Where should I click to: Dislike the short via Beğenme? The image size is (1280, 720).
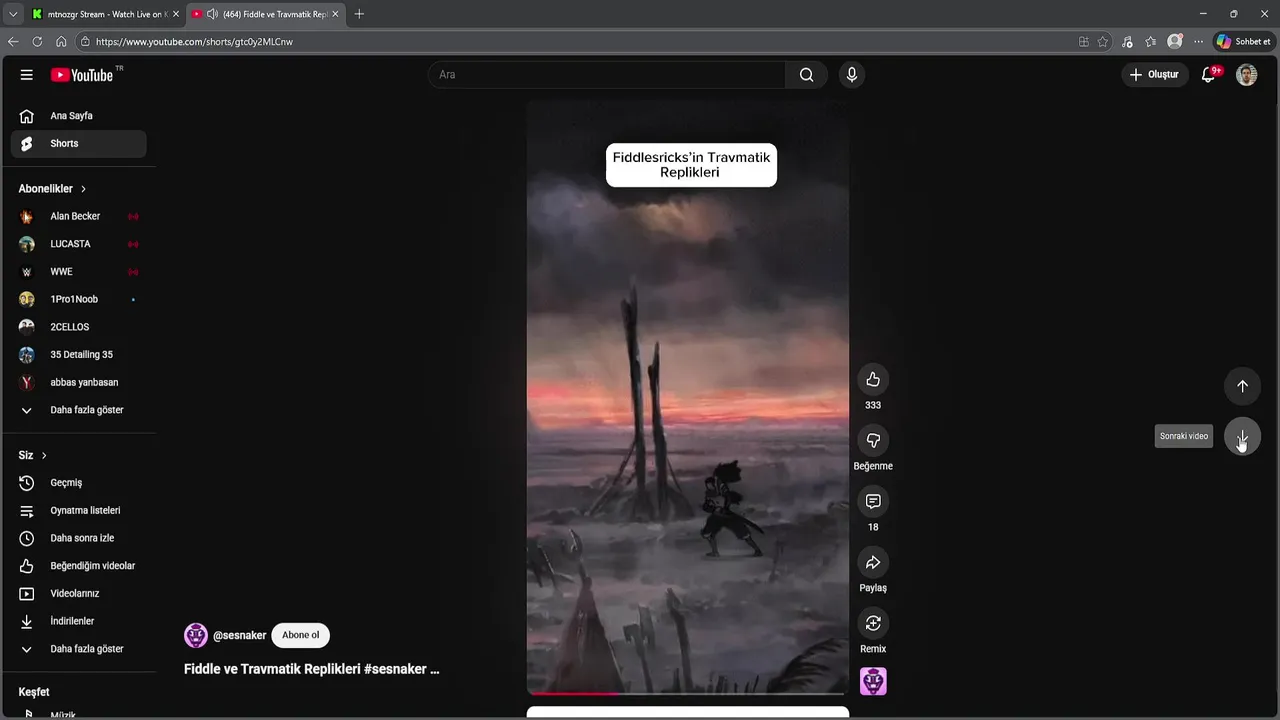click(x=873, y=440)
